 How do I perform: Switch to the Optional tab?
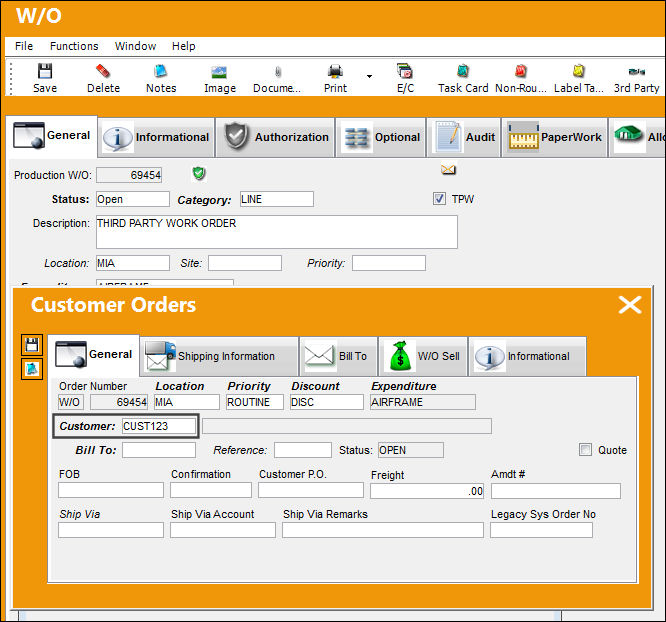point(381,137)
